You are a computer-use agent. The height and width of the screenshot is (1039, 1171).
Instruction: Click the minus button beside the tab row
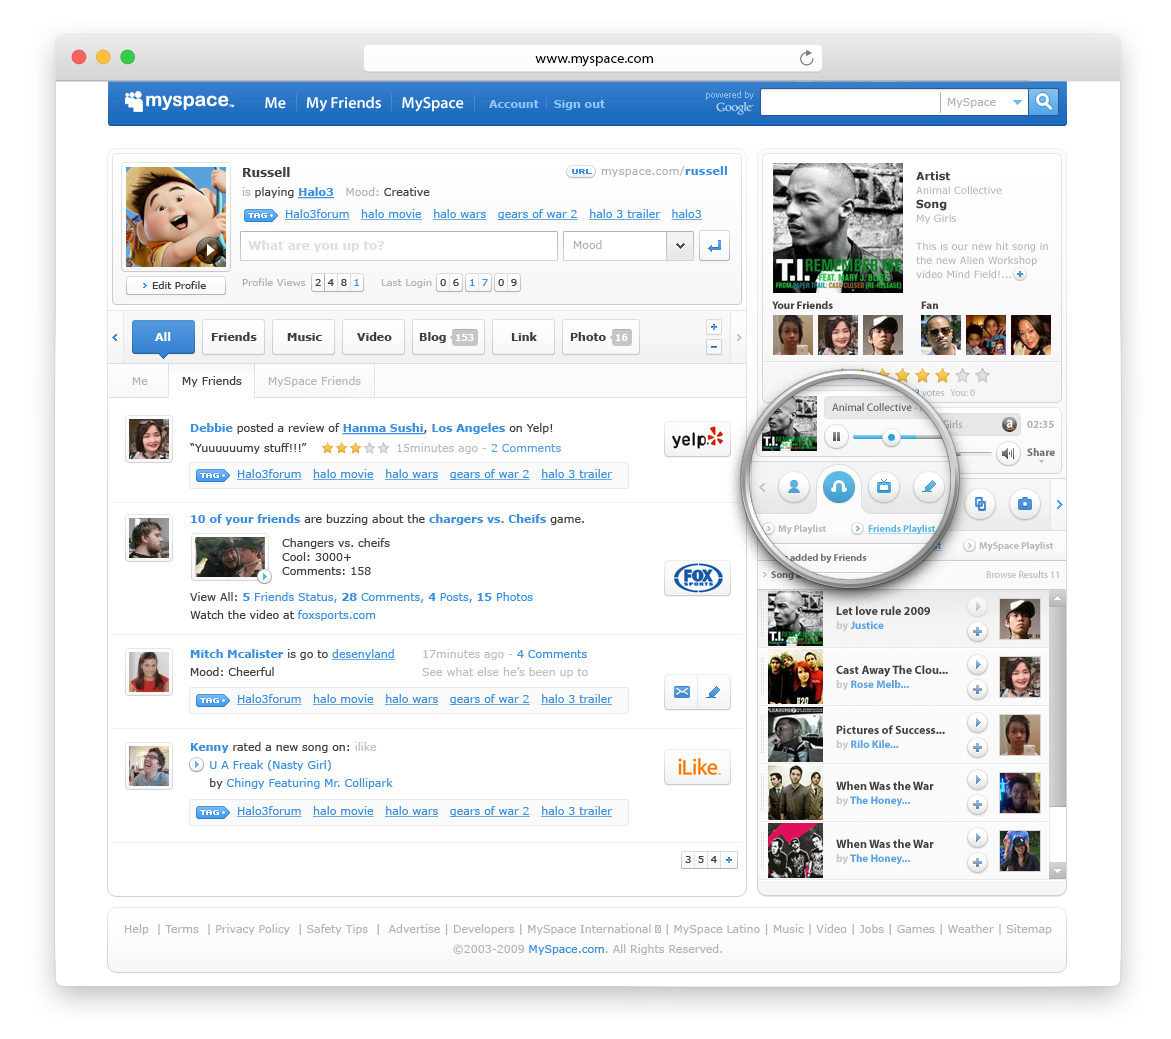[714, 347]
